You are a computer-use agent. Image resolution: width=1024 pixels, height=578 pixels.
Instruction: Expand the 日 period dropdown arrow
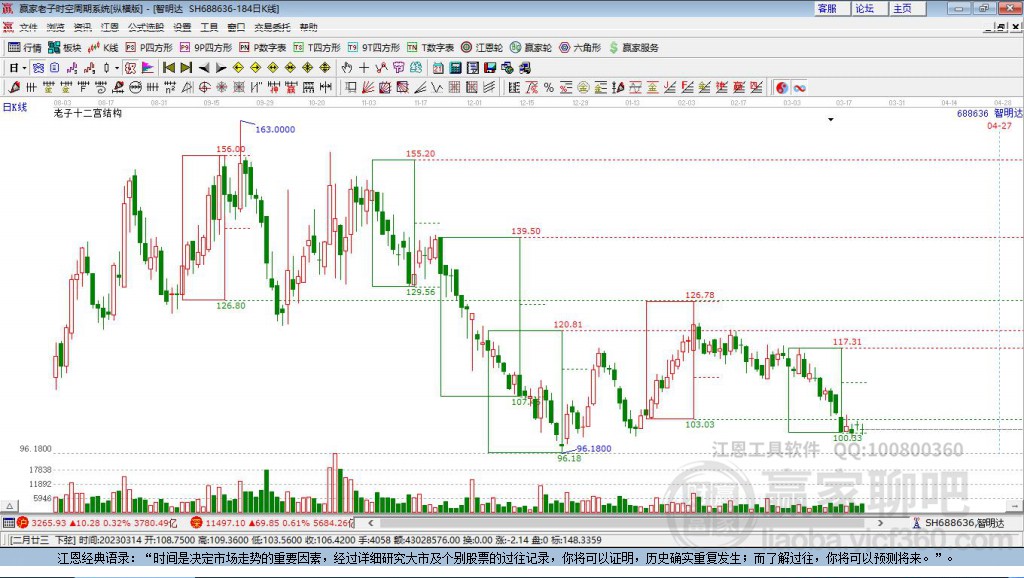pyautogui.click(x=24, y=68)
